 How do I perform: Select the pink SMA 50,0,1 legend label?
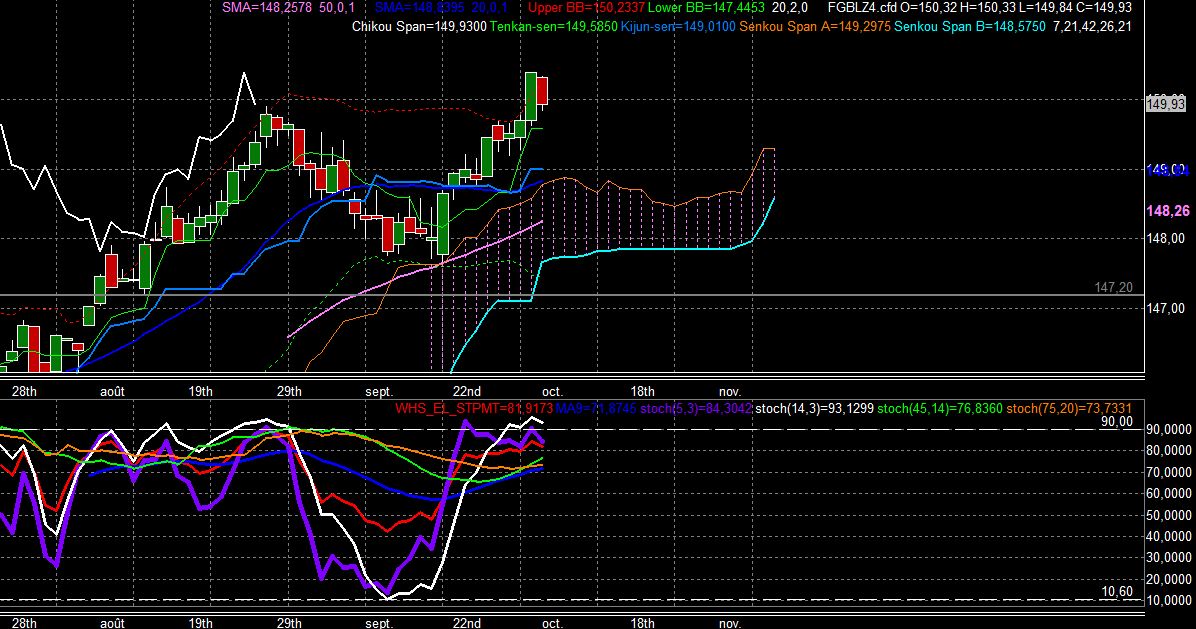[x=288, y=8]
